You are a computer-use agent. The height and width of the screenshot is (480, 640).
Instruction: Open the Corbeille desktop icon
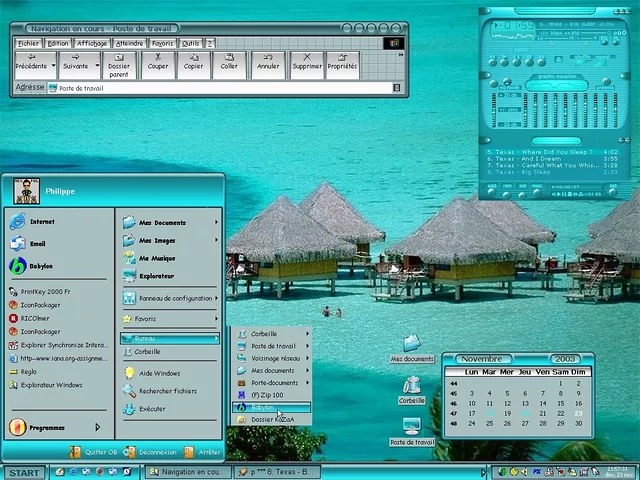(411, 389)
